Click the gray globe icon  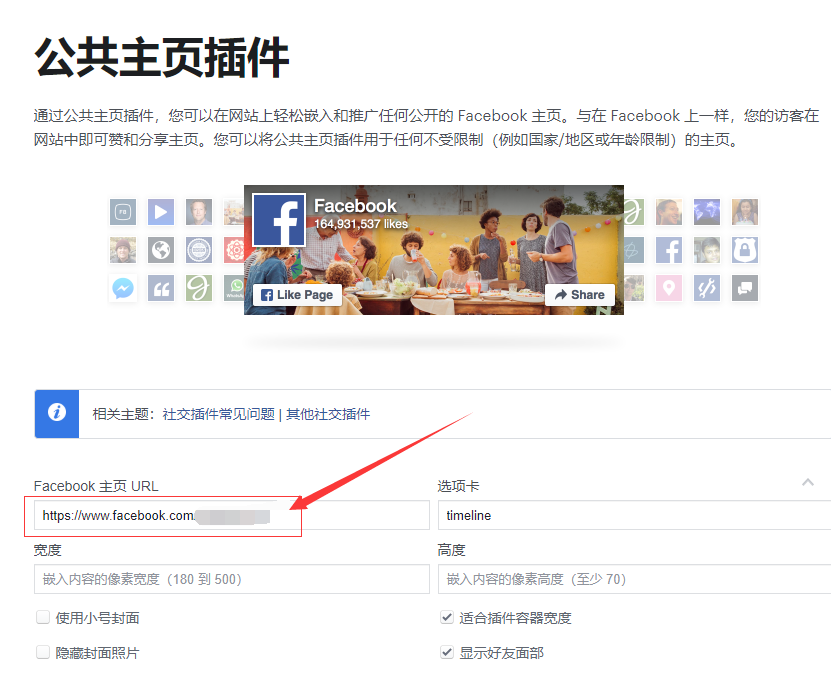coord(161,250)
